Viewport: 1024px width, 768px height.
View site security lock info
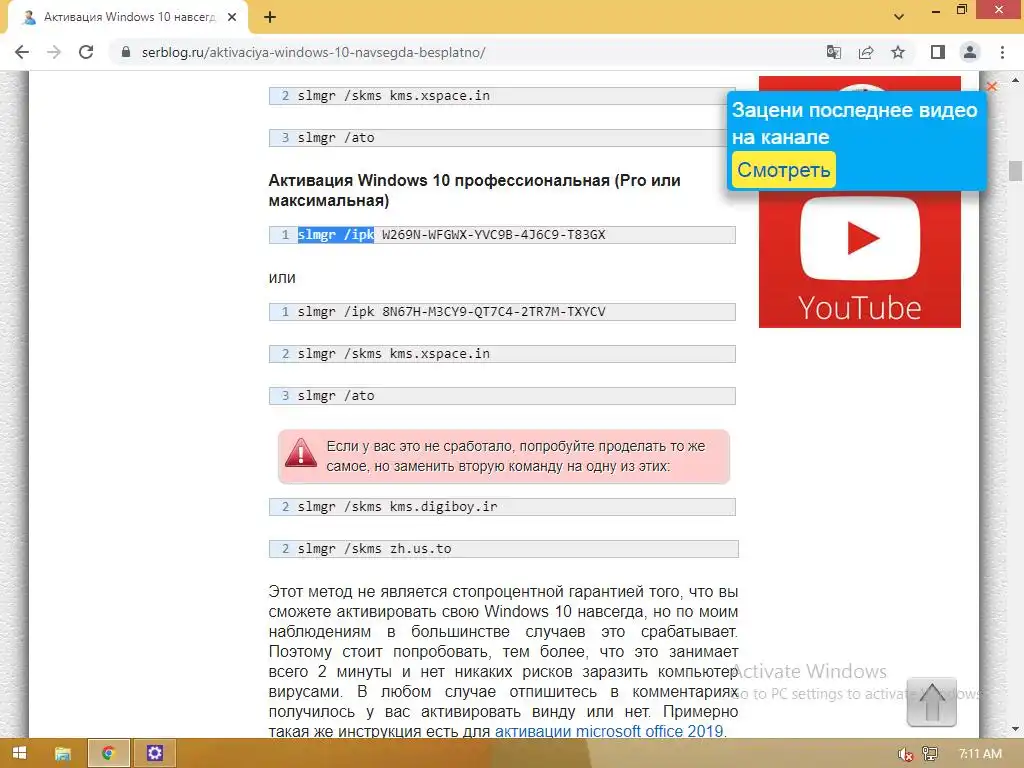[x=126, y=52]
